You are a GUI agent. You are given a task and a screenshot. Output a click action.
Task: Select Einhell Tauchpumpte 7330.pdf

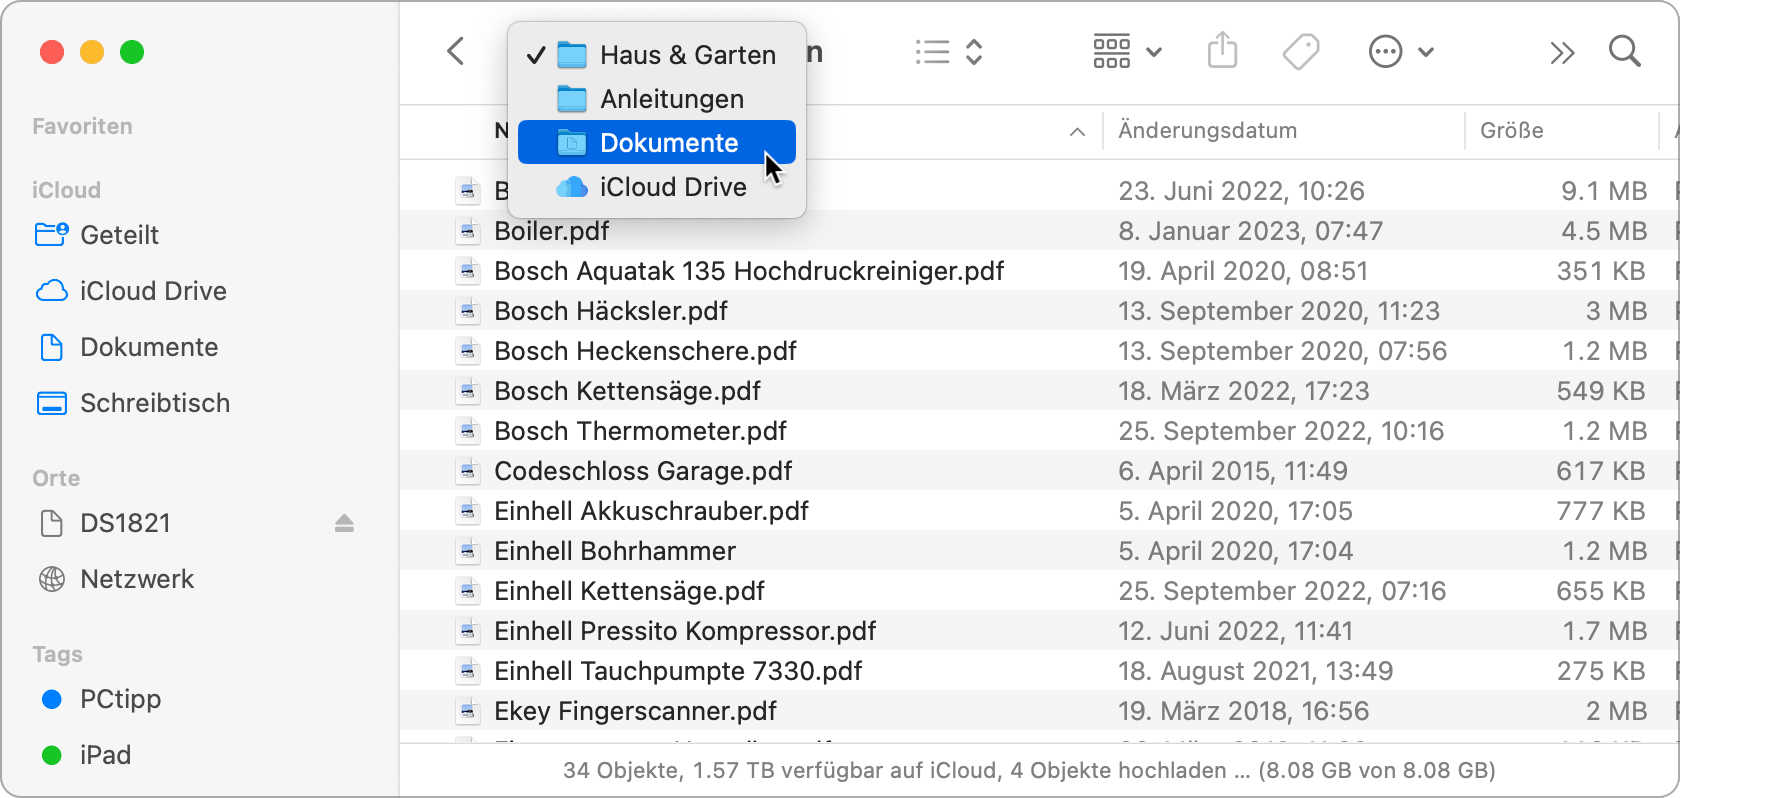[678, 671]
